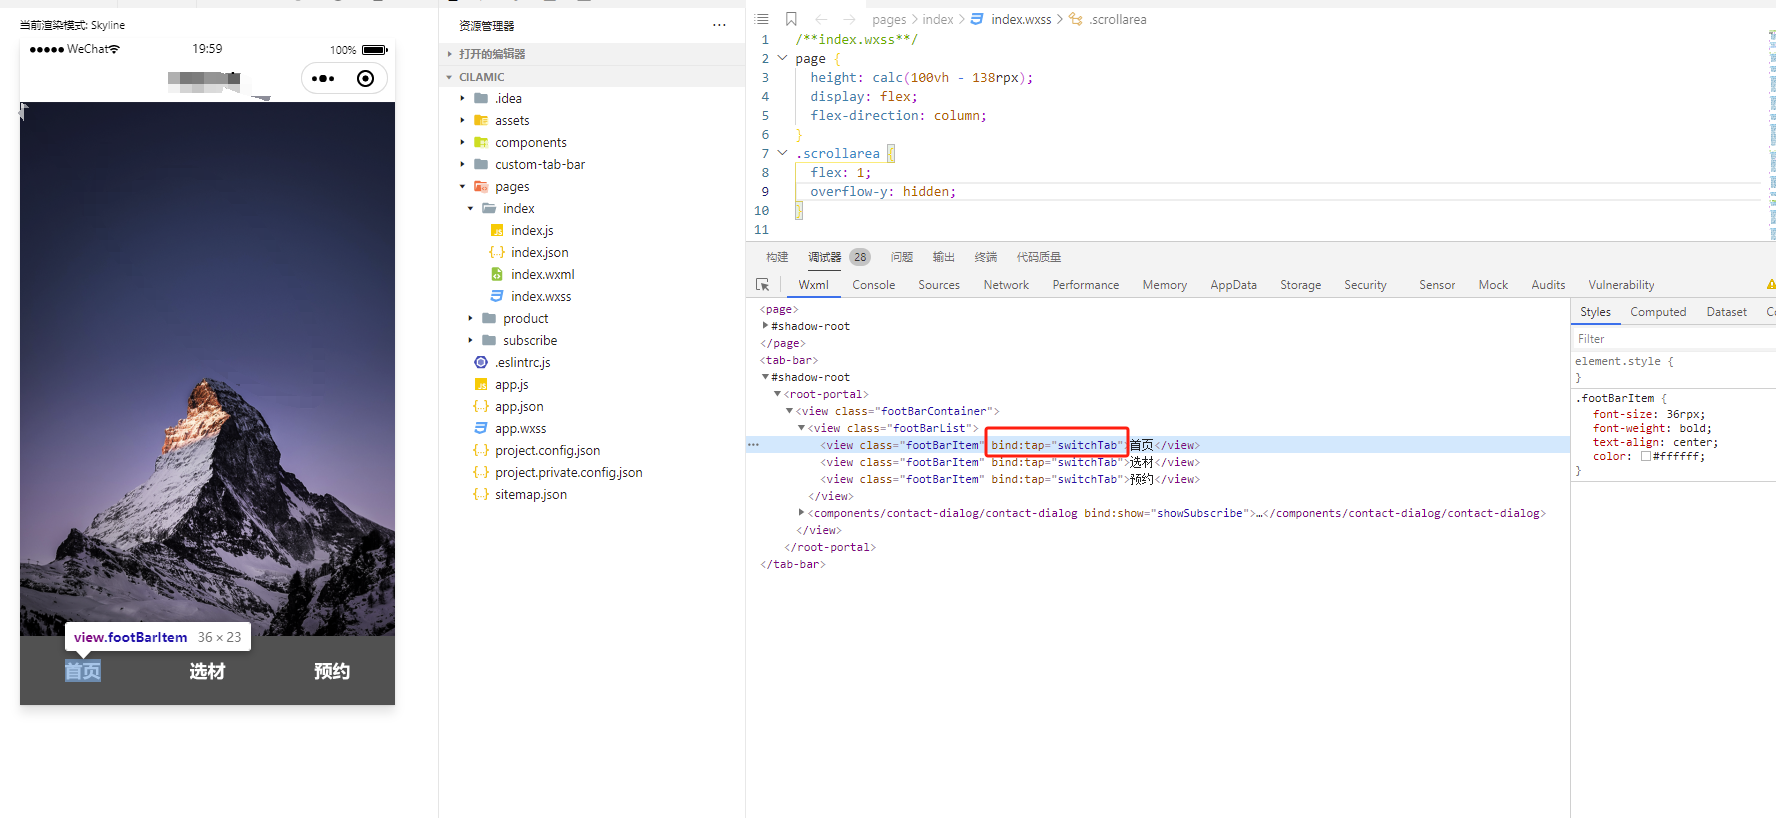Toggle the editor bookmark icon

(x=791, y=19)
